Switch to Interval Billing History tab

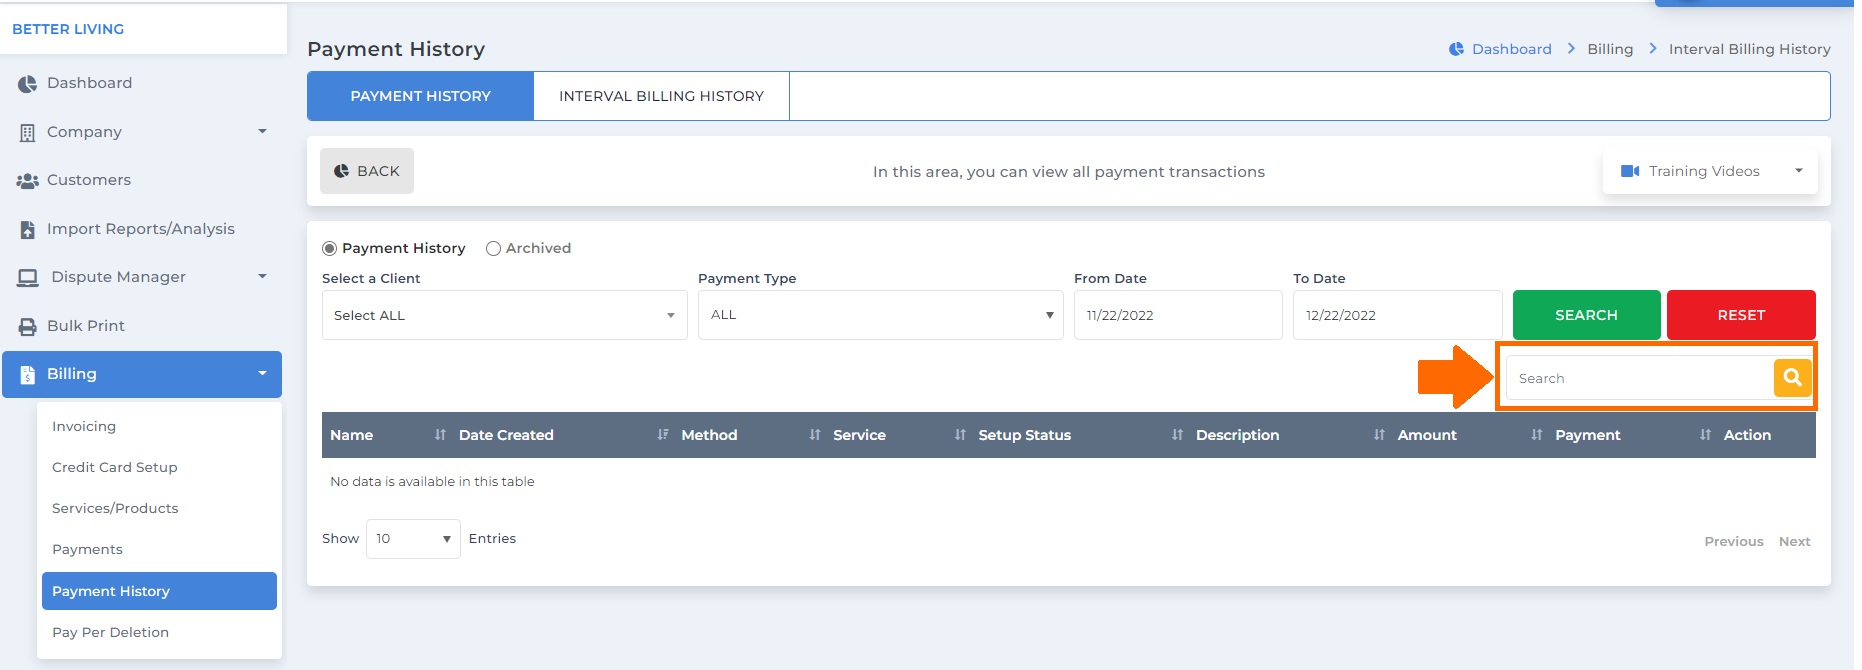pyautogui.click(x=661, y=96)
